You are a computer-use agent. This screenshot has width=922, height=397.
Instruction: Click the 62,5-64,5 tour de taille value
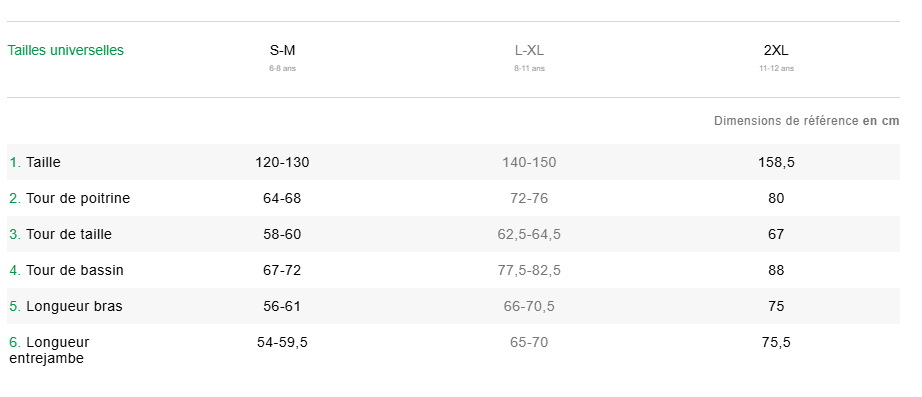coord(529,234)
